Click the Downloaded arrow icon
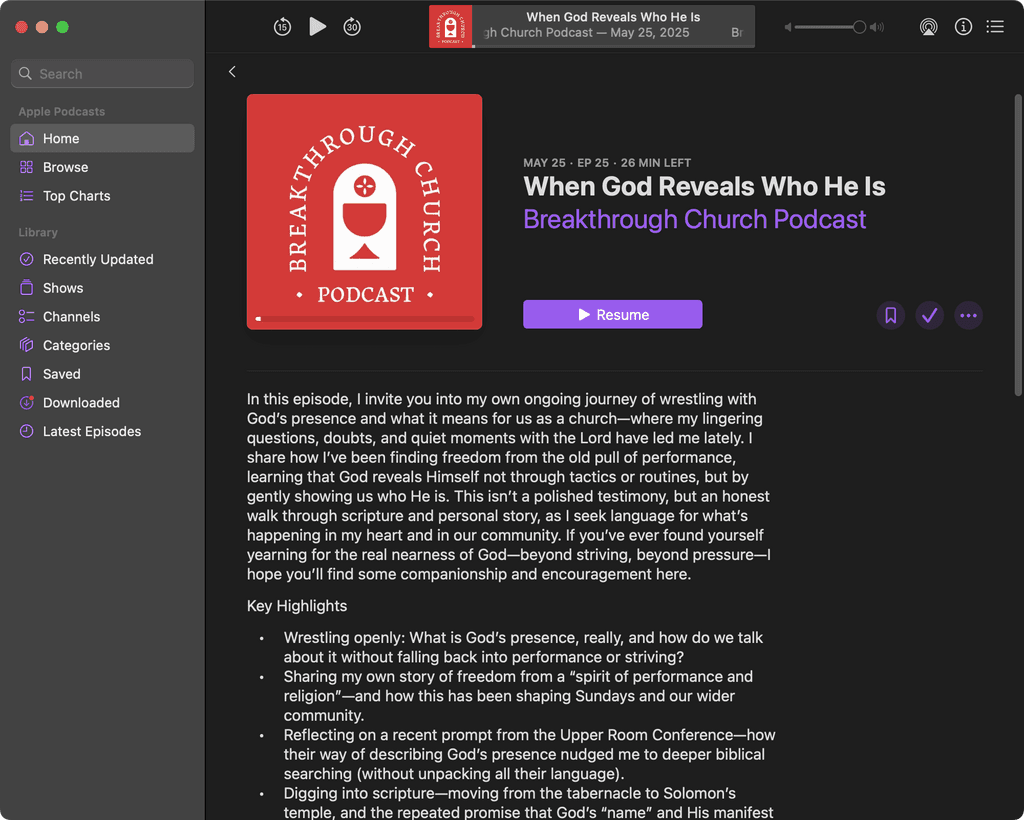Viewport: 1024px width, 820px height. [26, 402]
